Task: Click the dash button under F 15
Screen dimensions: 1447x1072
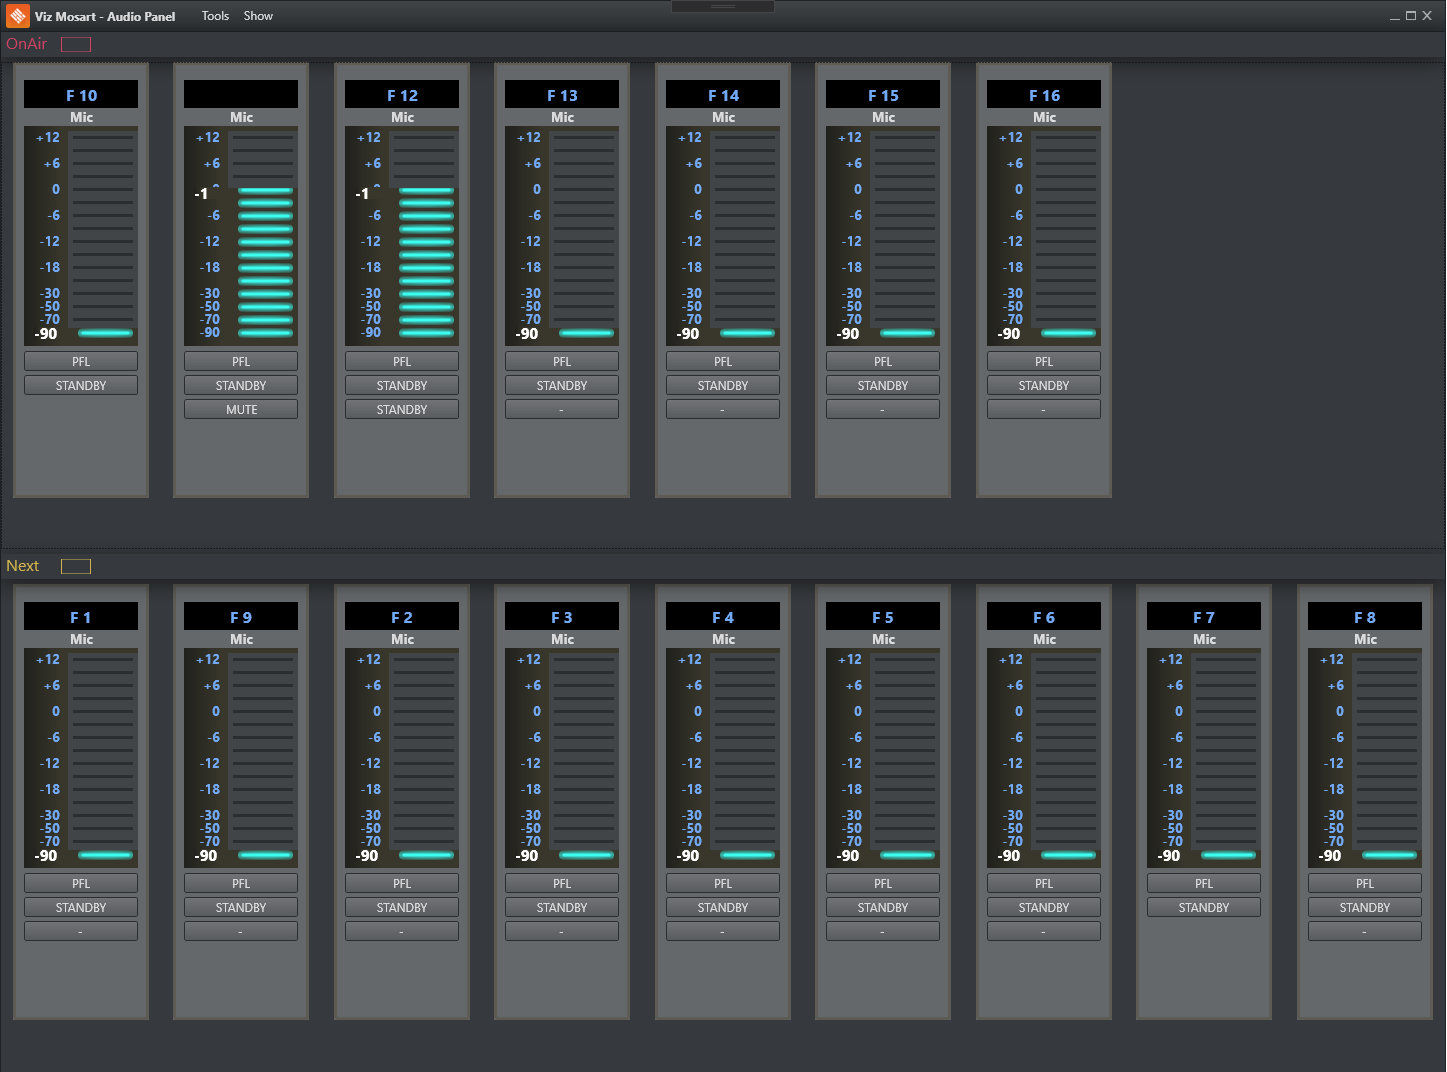Action: 882,410
